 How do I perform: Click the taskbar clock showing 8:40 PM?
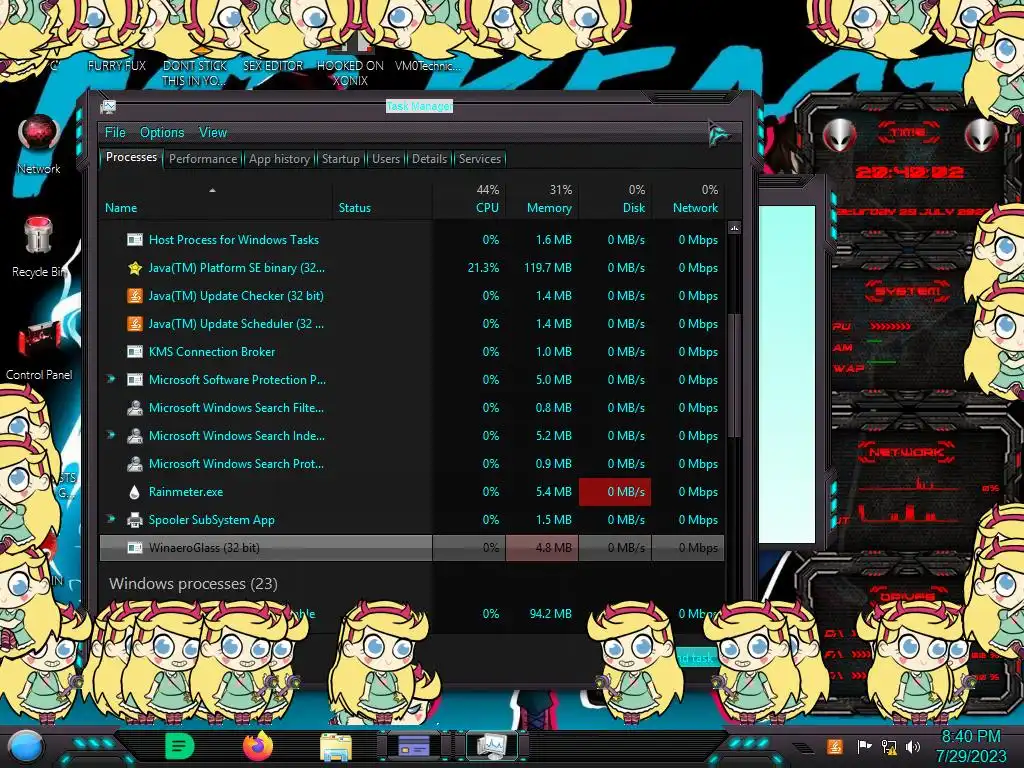pos(972,746)
